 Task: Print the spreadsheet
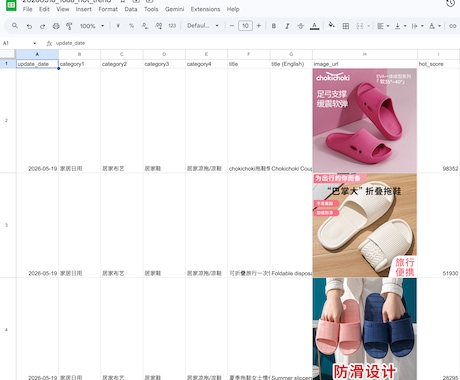(x=56, y=26)
